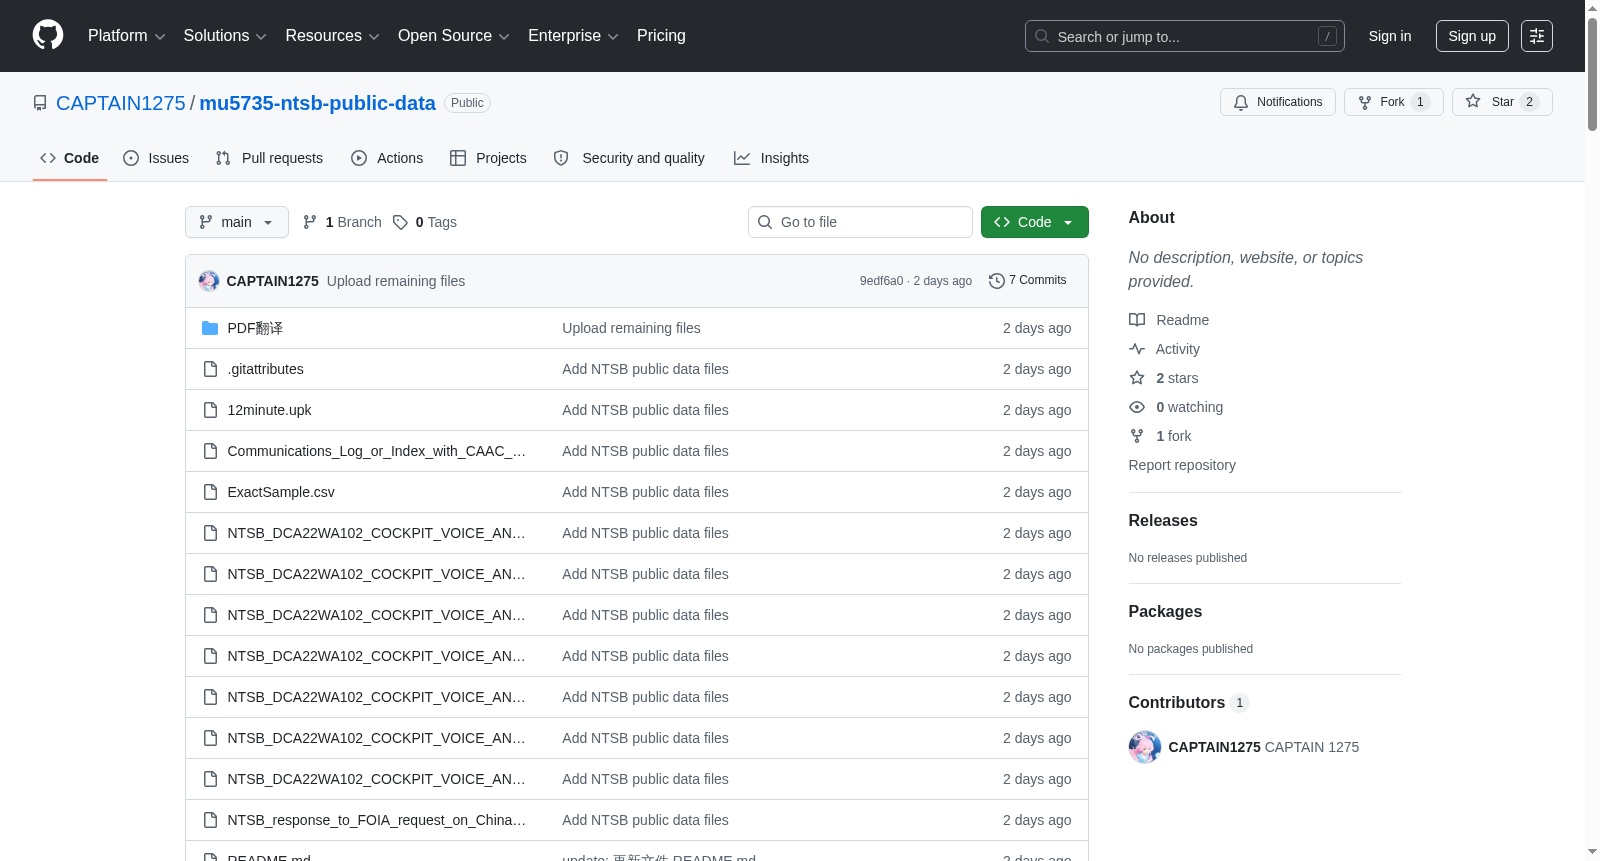Click the Packages heading
1600x861 pixels.
(1165, 612)
